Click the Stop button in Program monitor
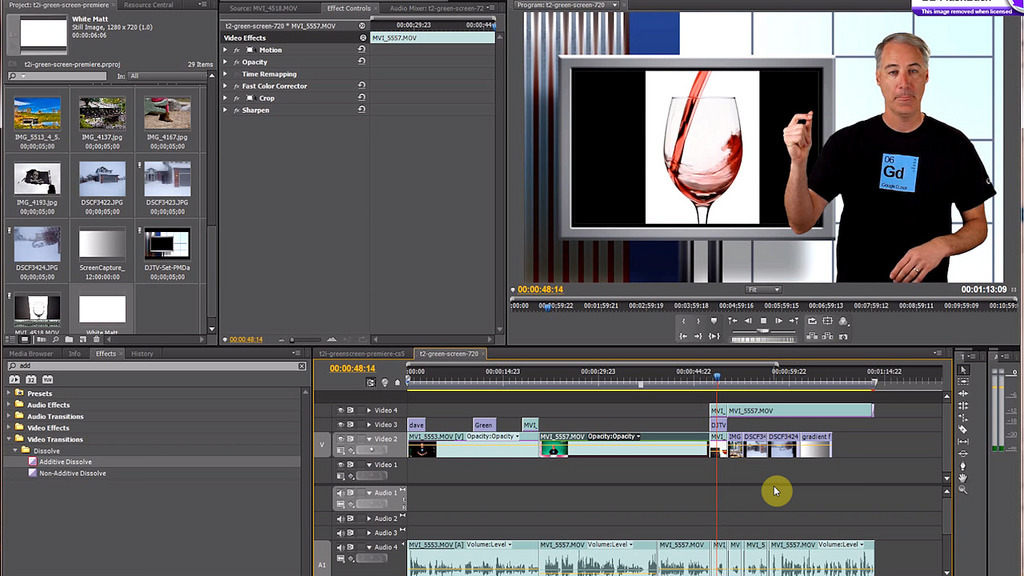The width and height of the screenshot is (1024, 576). 763,321
